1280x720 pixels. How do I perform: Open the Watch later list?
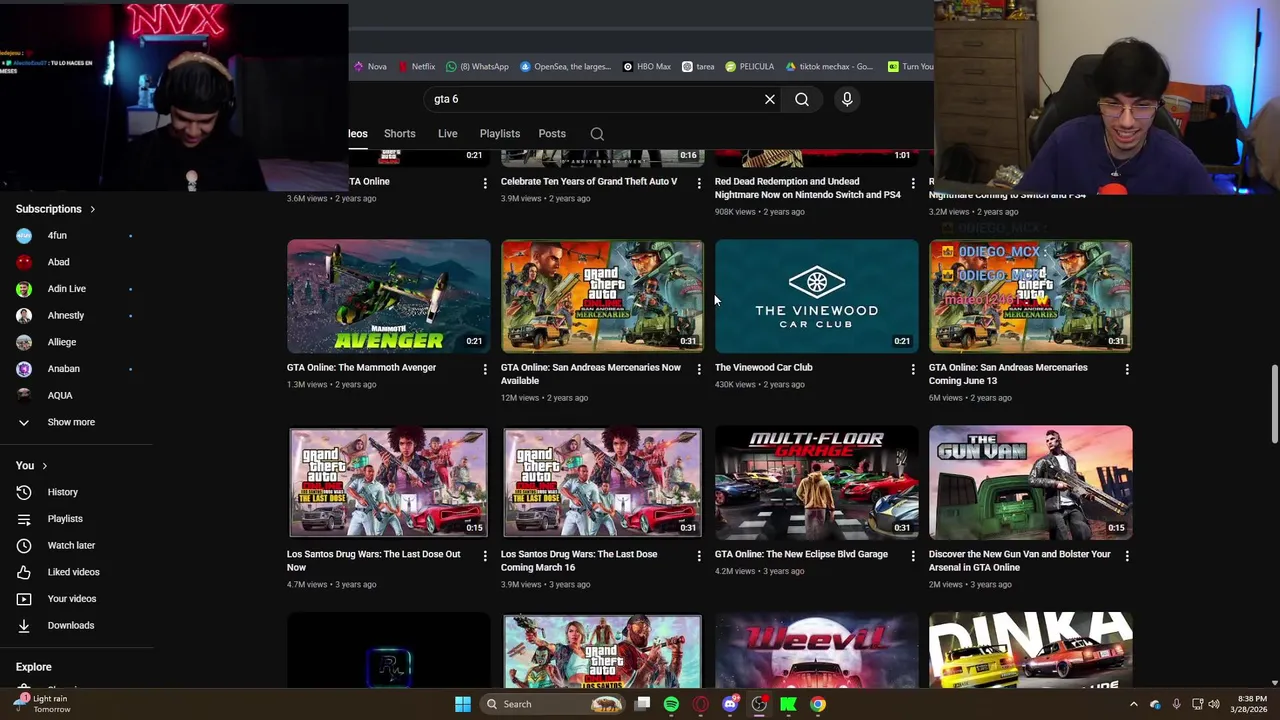coord(71,545)
